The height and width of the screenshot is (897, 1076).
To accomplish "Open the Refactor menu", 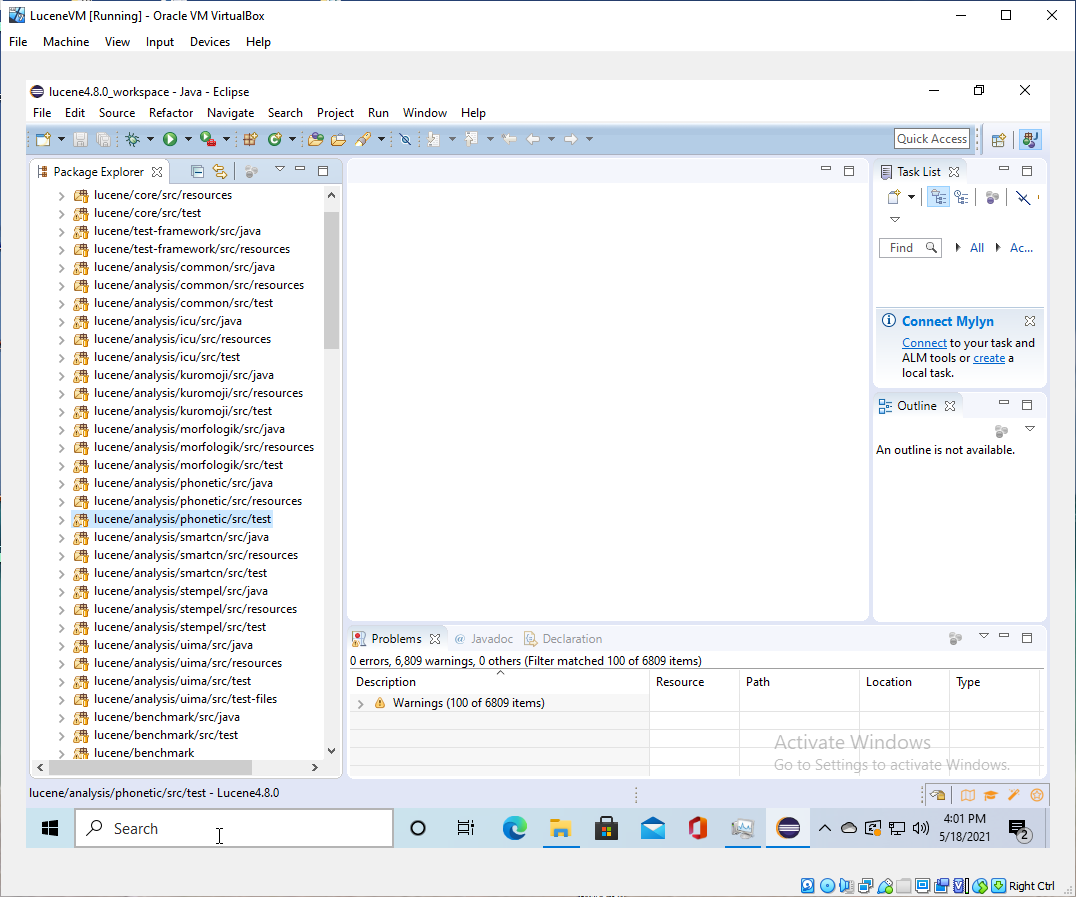I will (171, 113).
